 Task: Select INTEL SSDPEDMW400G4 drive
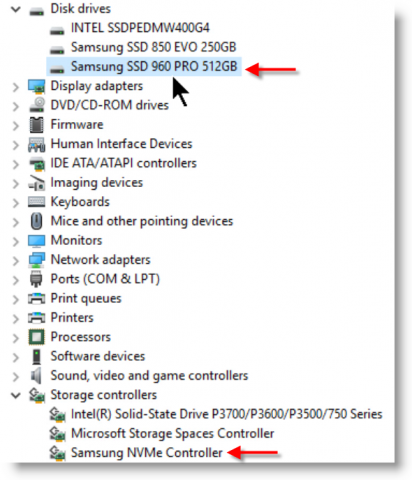pyautogui.click(x=140, y=28)
